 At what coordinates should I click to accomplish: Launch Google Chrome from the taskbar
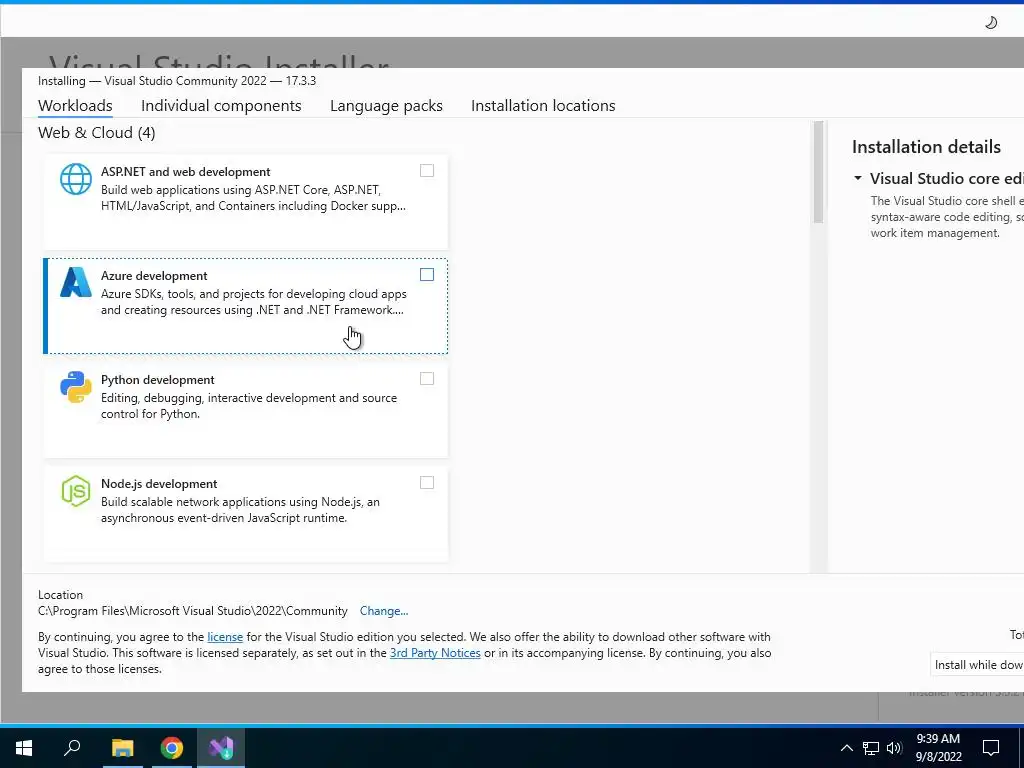click(x=172, y=748)
